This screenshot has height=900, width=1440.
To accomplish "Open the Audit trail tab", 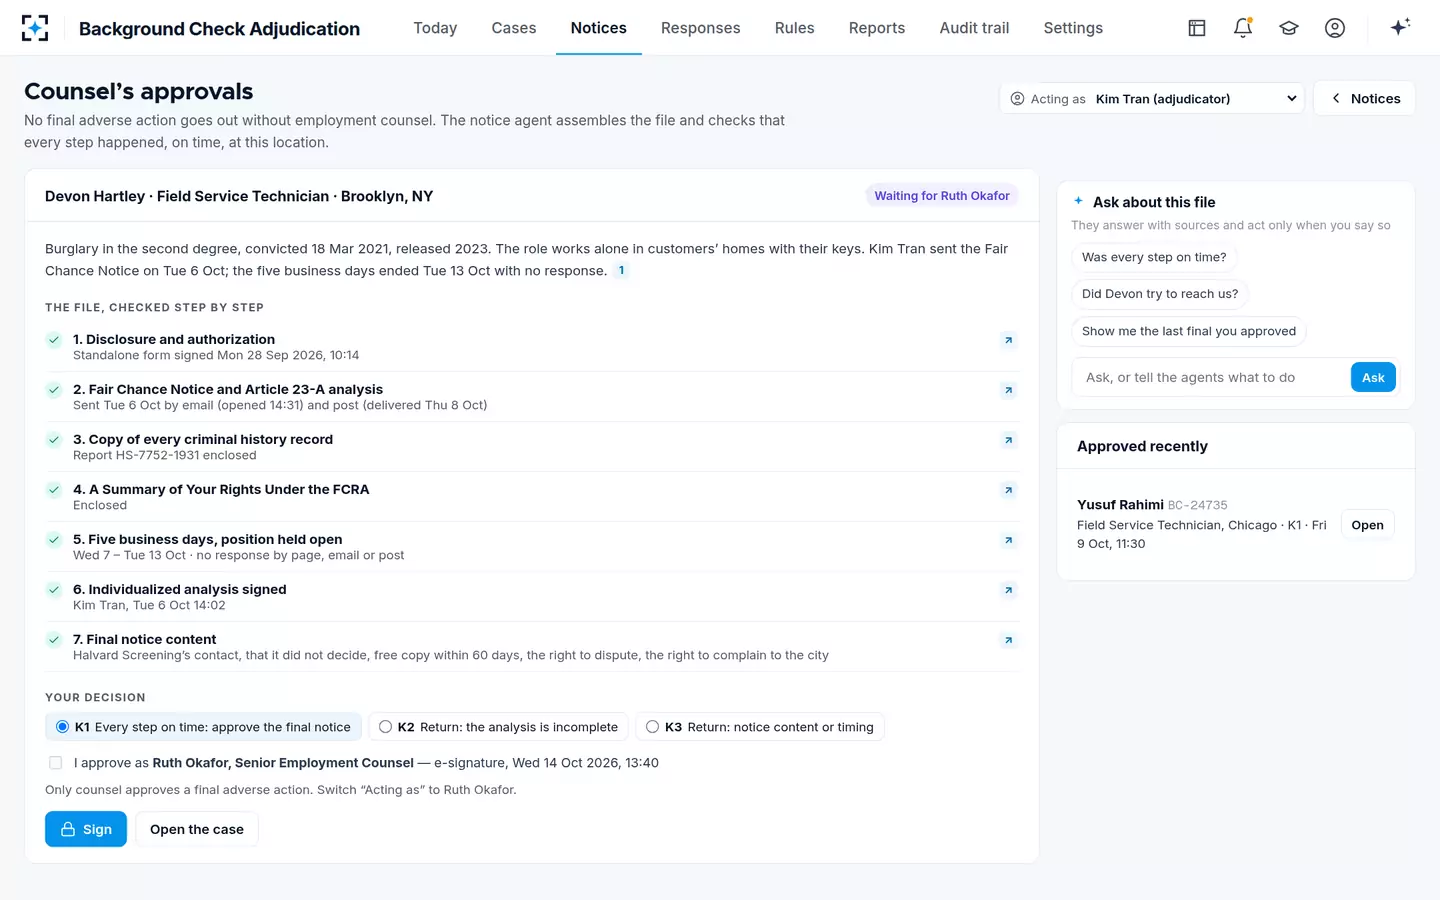I will [x=974, y=28].
